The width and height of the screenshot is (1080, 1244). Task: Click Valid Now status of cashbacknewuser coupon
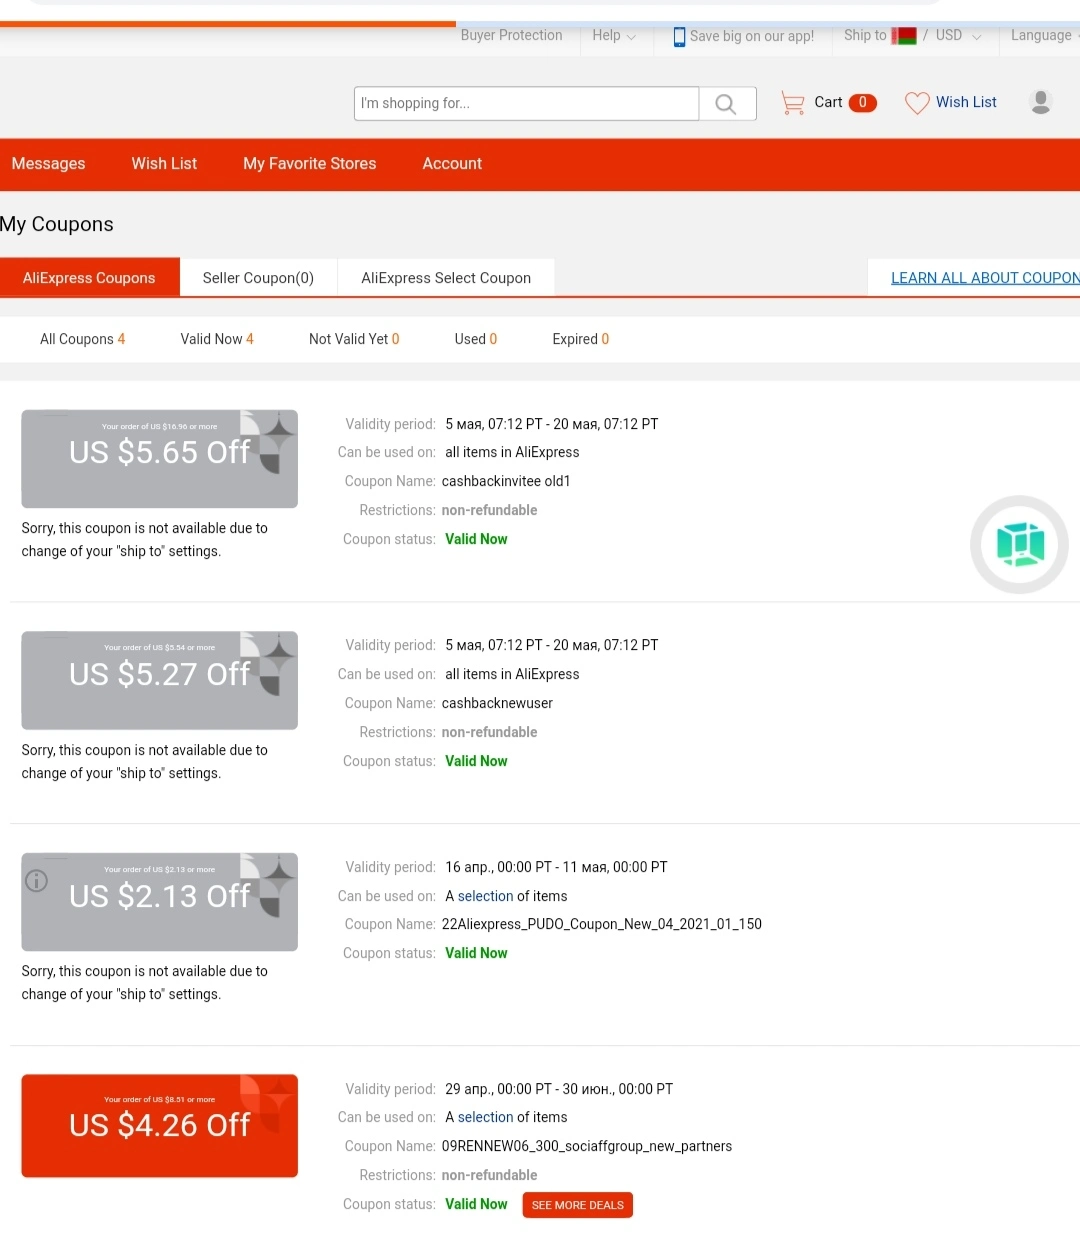(476, 761)
